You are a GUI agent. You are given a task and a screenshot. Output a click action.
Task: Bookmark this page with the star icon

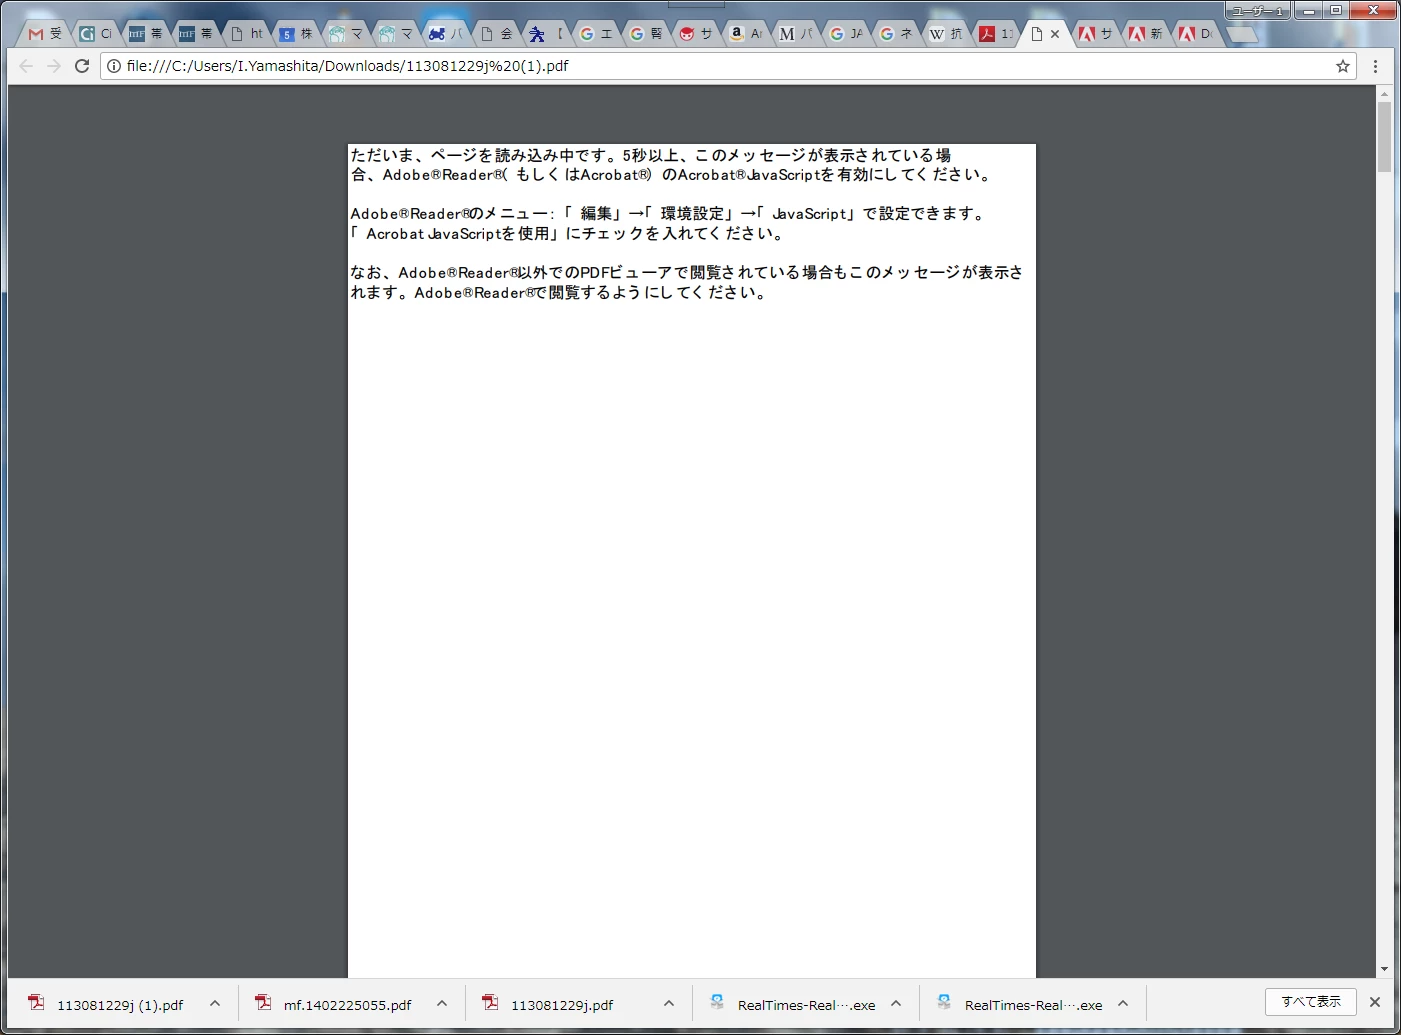(1343, 66)
